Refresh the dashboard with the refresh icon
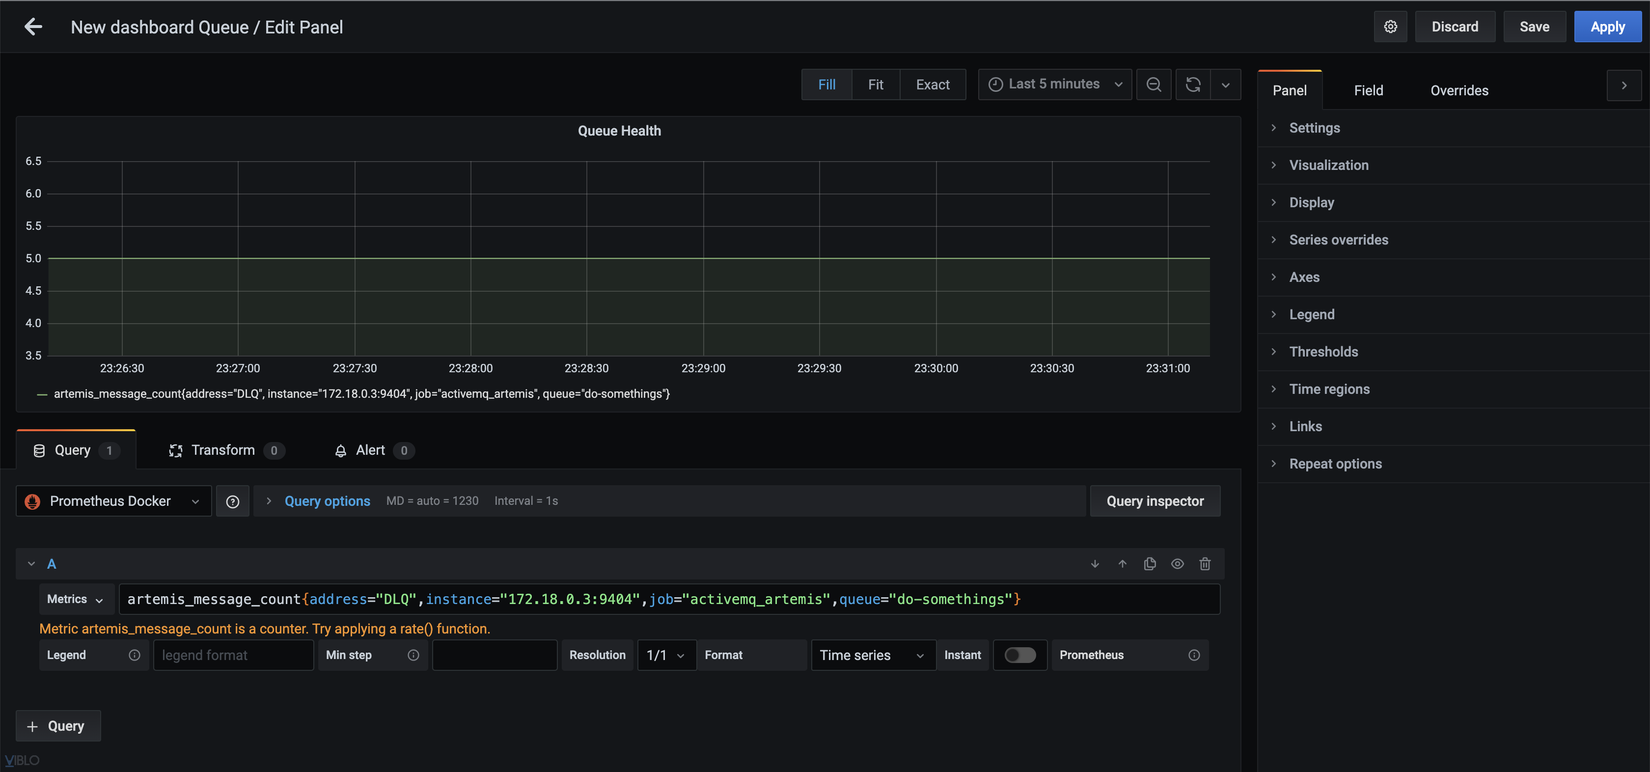 tap(1193, 85)
